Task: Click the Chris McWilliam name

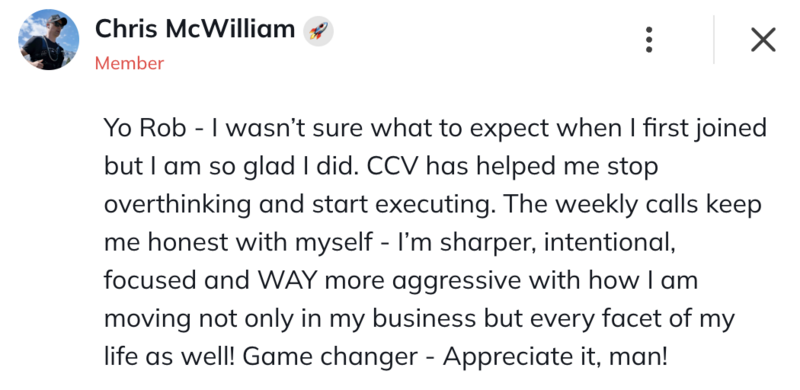Action: click(x=195, y=29)
